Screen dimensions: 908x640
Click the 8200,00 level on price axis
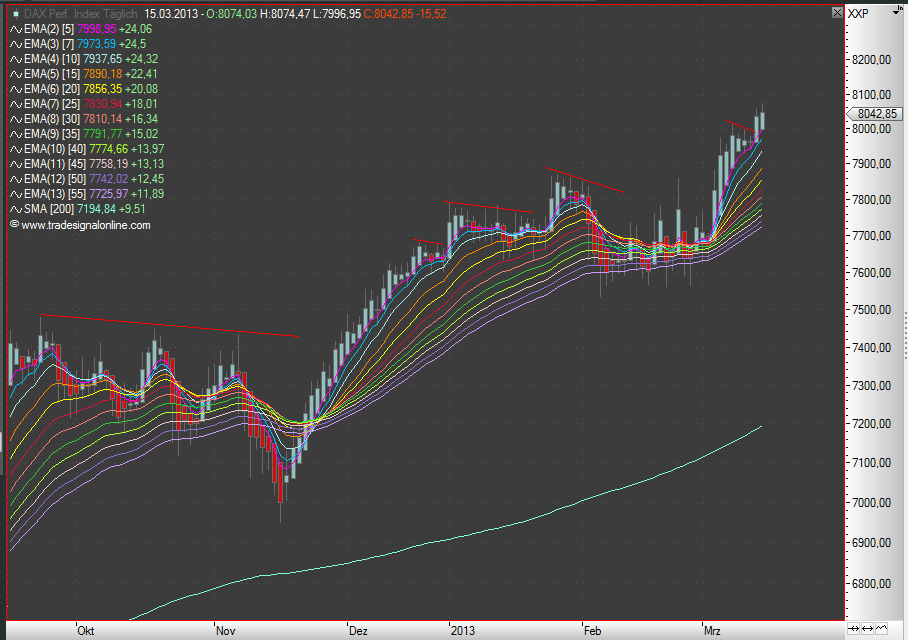(x=870, y=60)
